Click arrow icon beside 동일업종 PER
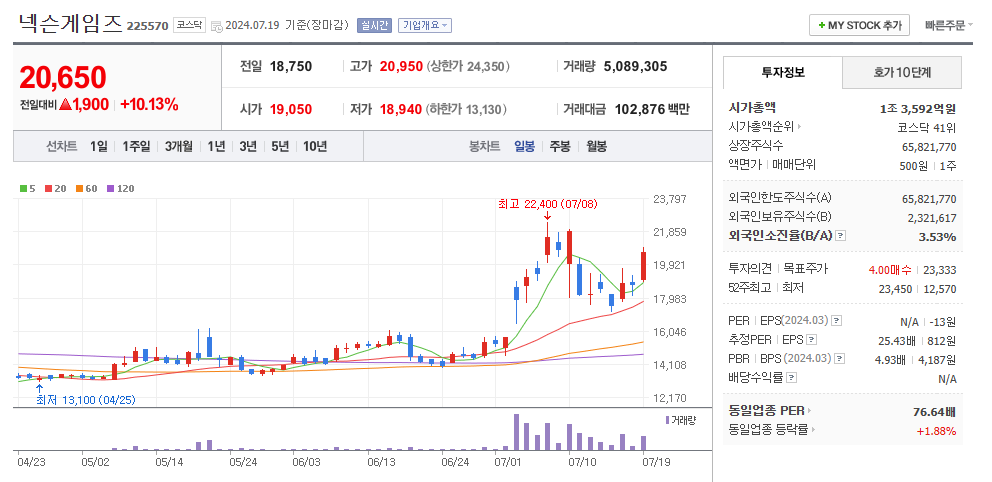 coord(810,411)
